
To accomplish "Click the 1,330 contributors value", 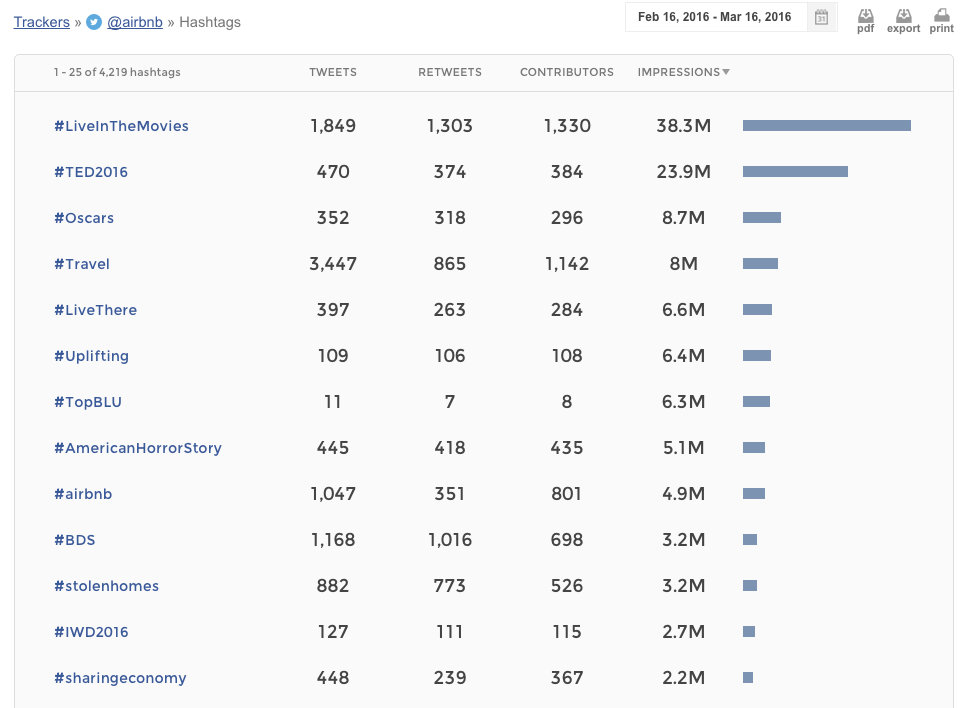I will [567, 126].
